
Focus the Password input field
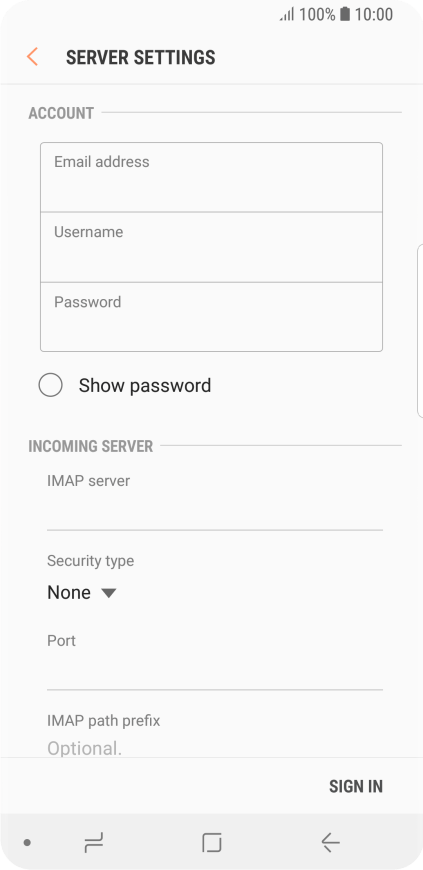pyautogui.click(x=212, y=317)
